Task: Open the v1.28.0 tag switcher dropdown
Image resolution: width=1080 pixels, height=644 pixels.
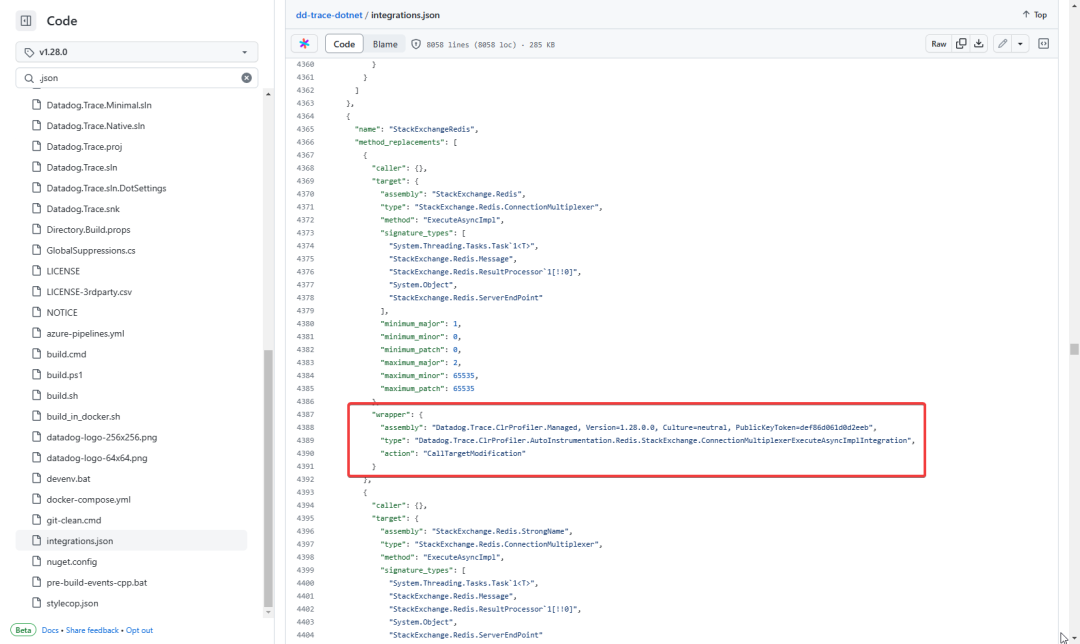Action: click(136, 52)
